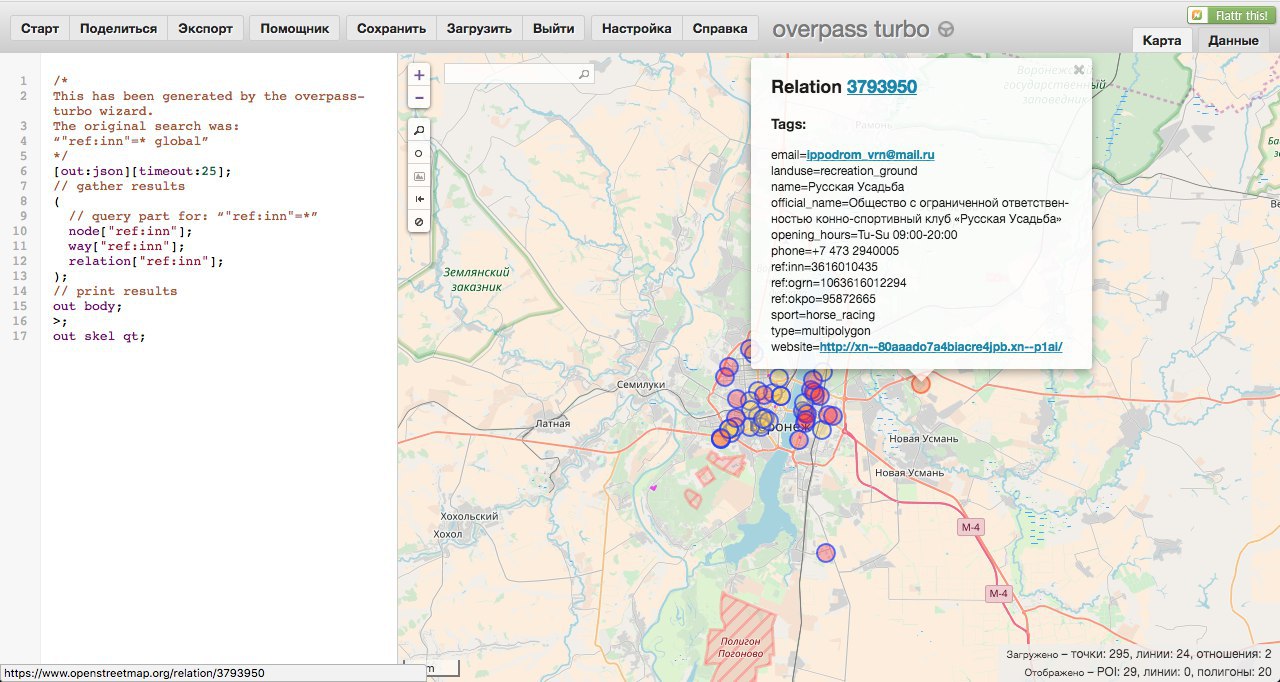Zoom out on the map
The height and width of the screenshot is (682, 1280).
419,98
